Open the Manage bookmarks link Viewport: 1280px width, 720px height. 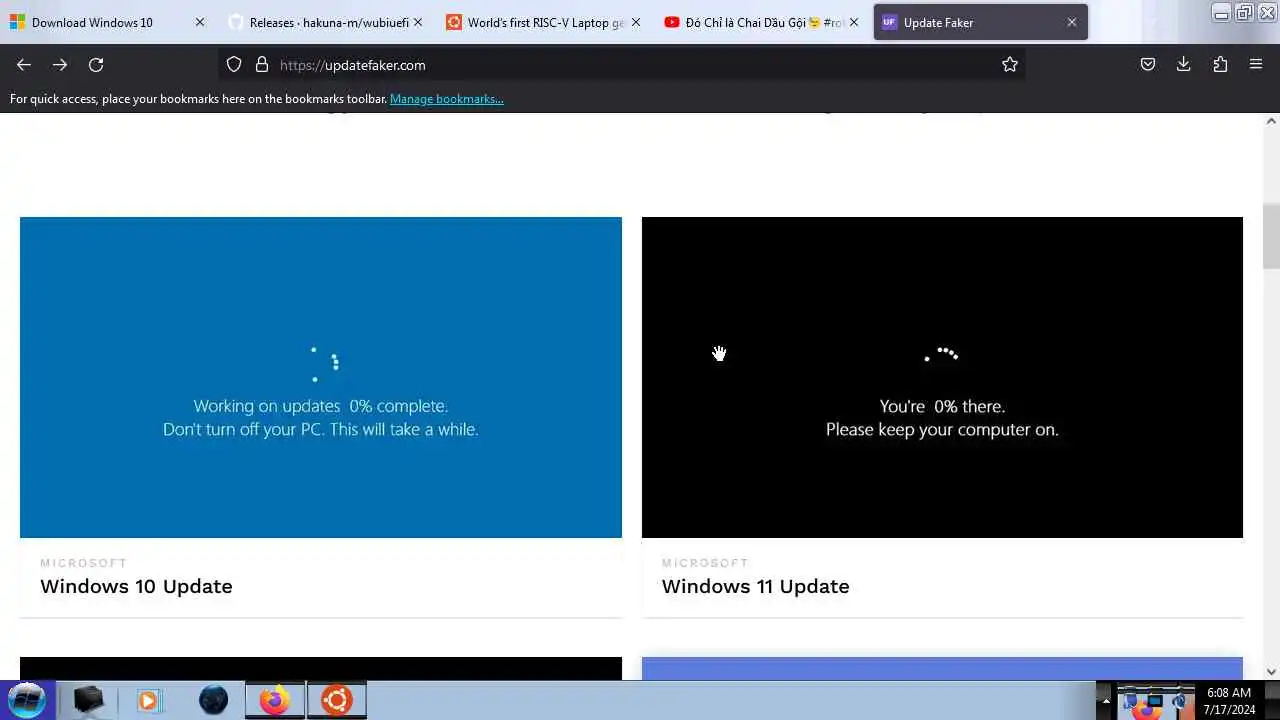(446, 99)
